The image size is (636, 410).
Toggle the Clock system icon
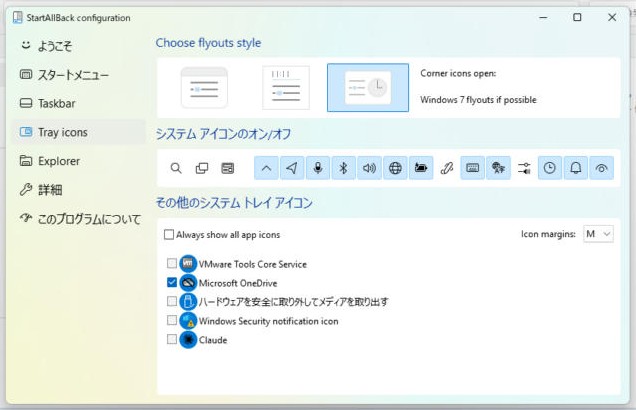[x=550, y=168]
